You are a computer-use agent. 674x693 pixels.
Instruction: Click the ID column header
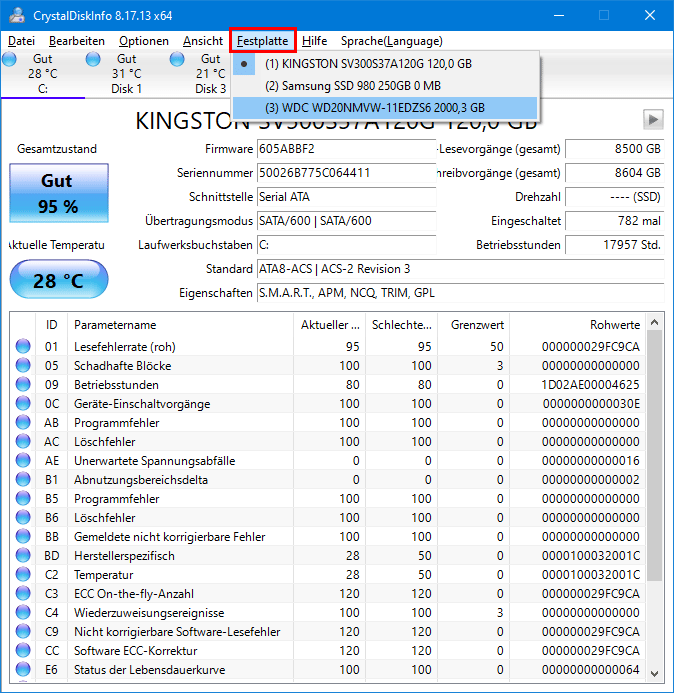[x=51, y=325]
